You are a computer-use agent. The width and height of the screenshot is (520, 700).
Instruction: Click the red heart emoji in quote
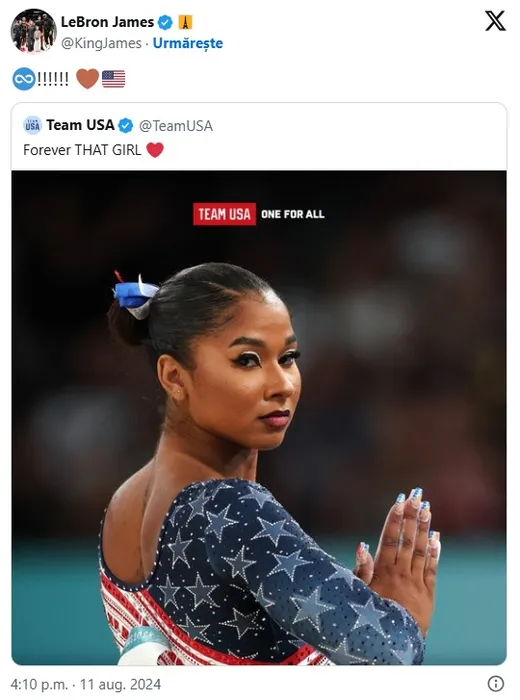coord(155,150)
